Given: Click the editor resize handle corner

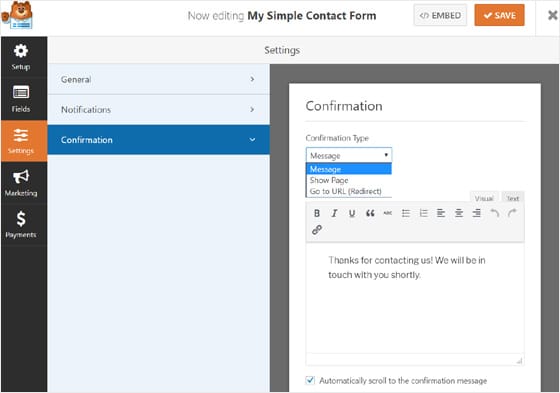Looking at the screenshot, I should click(519, 361).
